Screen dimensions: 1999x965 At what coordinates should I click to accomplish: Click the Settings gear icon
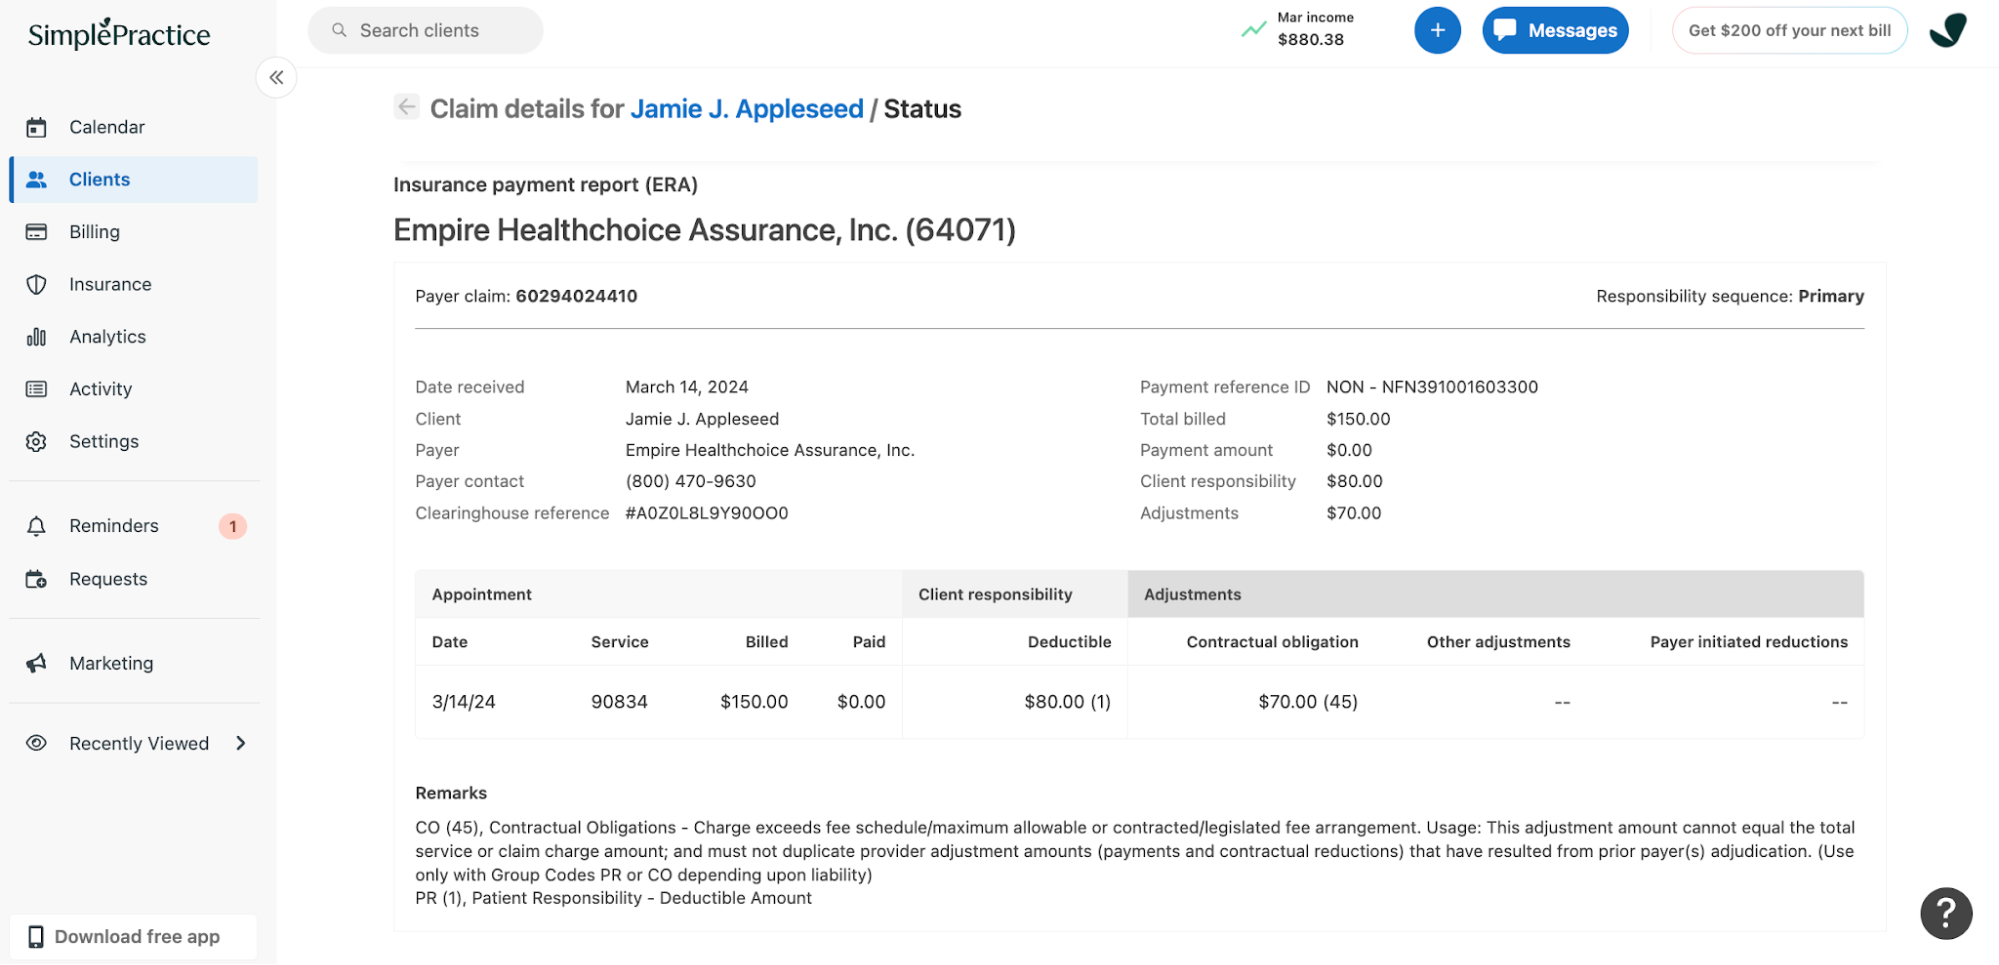[37, 441]
